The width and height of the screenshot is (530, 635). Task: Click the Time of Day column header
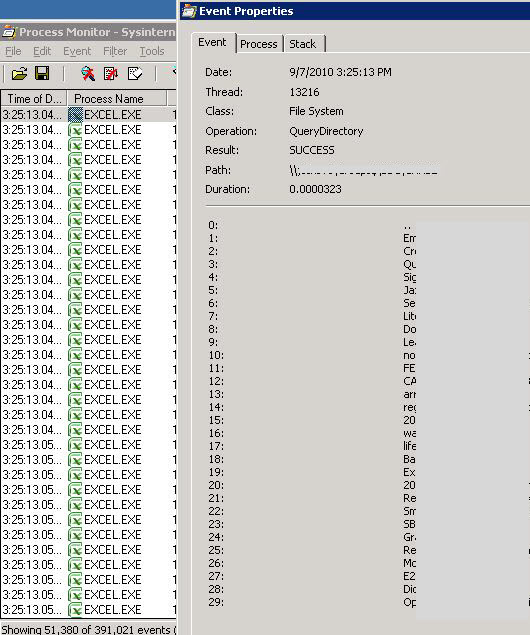[34, 98]
